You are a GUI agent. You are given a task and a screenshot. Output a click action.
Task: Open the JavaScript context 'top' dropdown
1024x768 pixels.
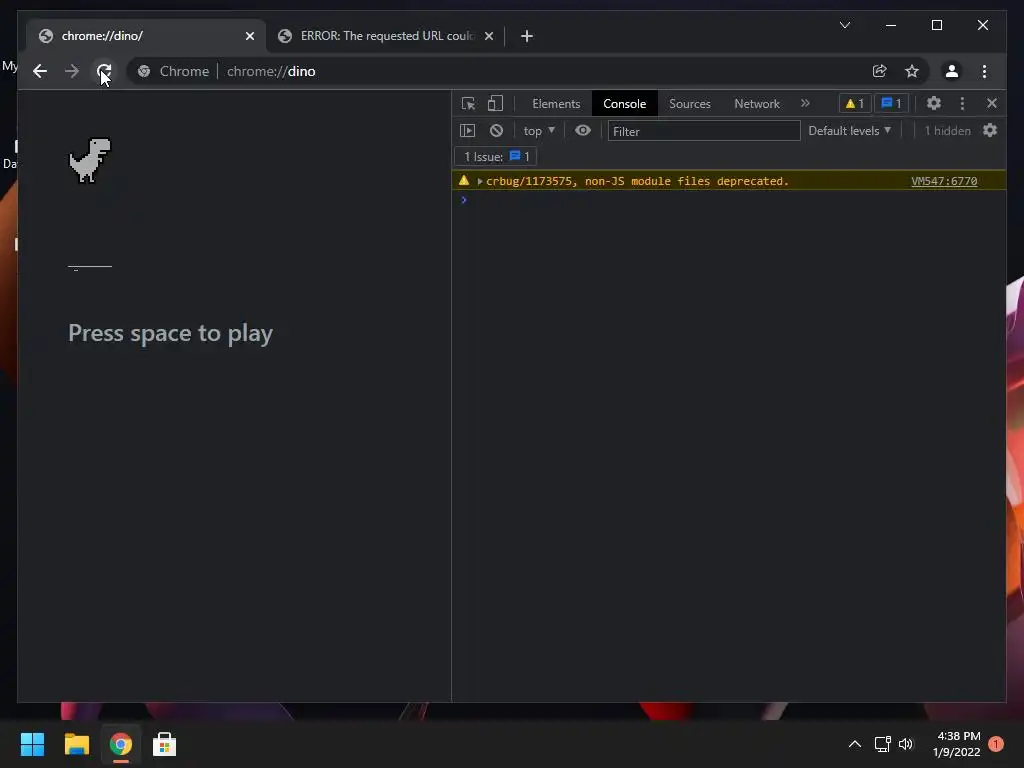[x=539, y=131]
